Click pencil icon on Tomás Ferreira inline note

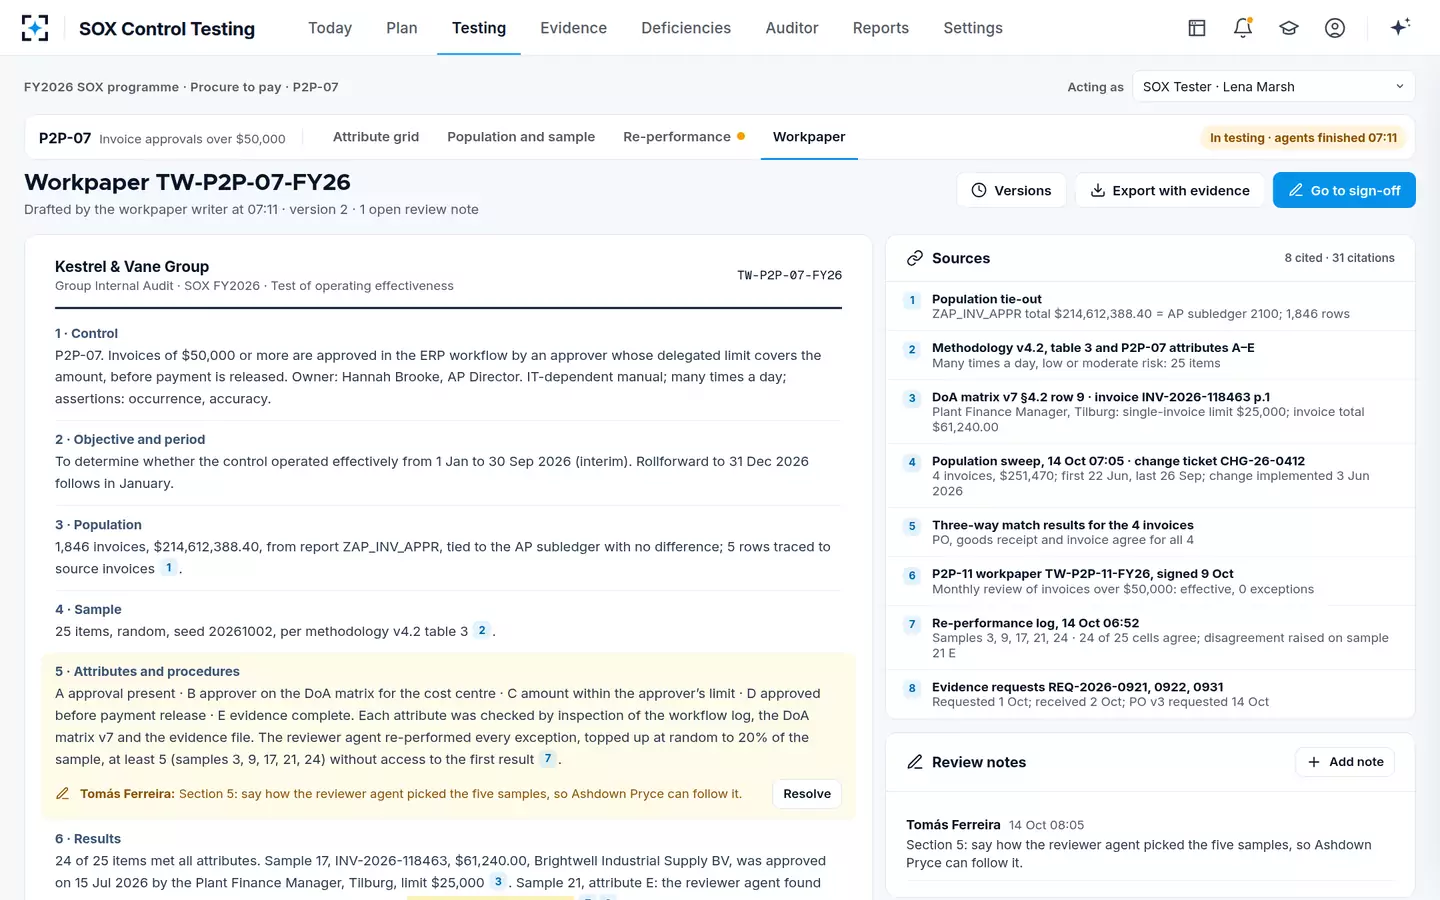(x=62, y=794)
